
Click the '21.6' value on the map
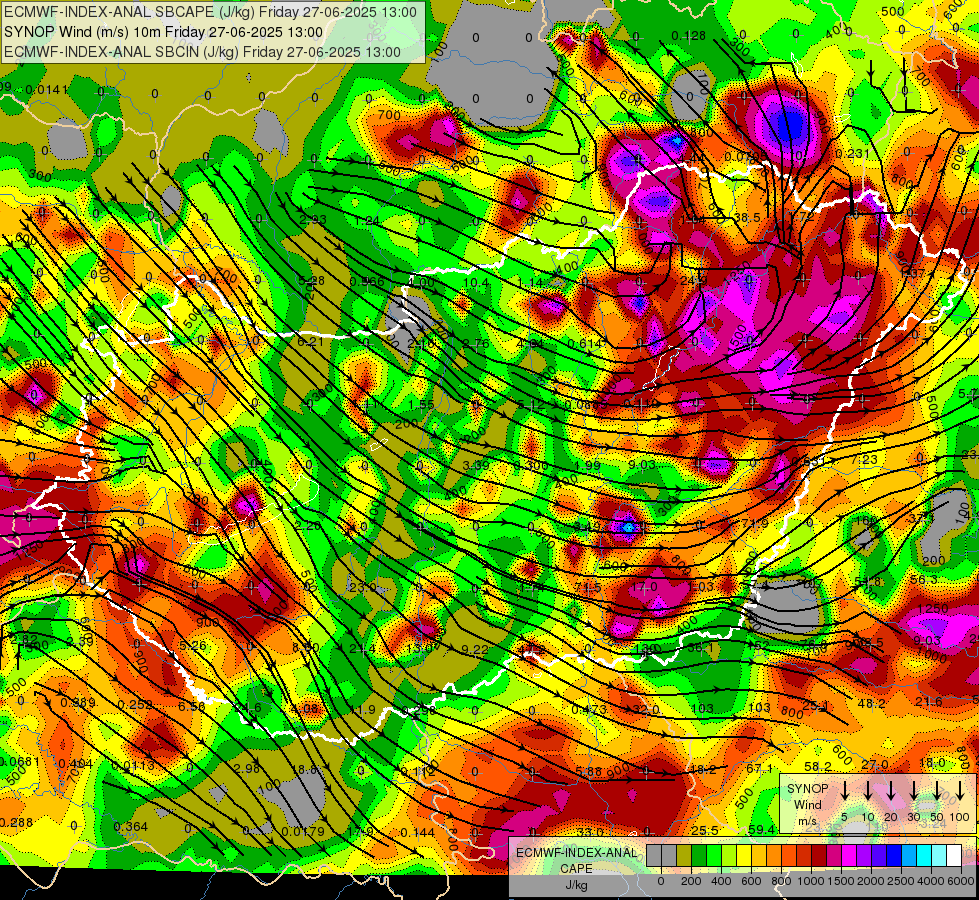(928, 702)
